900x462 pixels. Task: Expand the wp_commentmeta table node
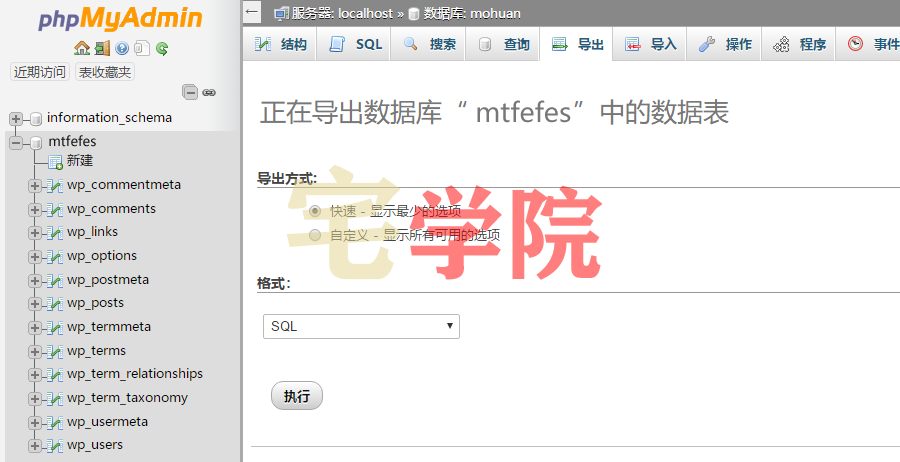click(35, 186)
